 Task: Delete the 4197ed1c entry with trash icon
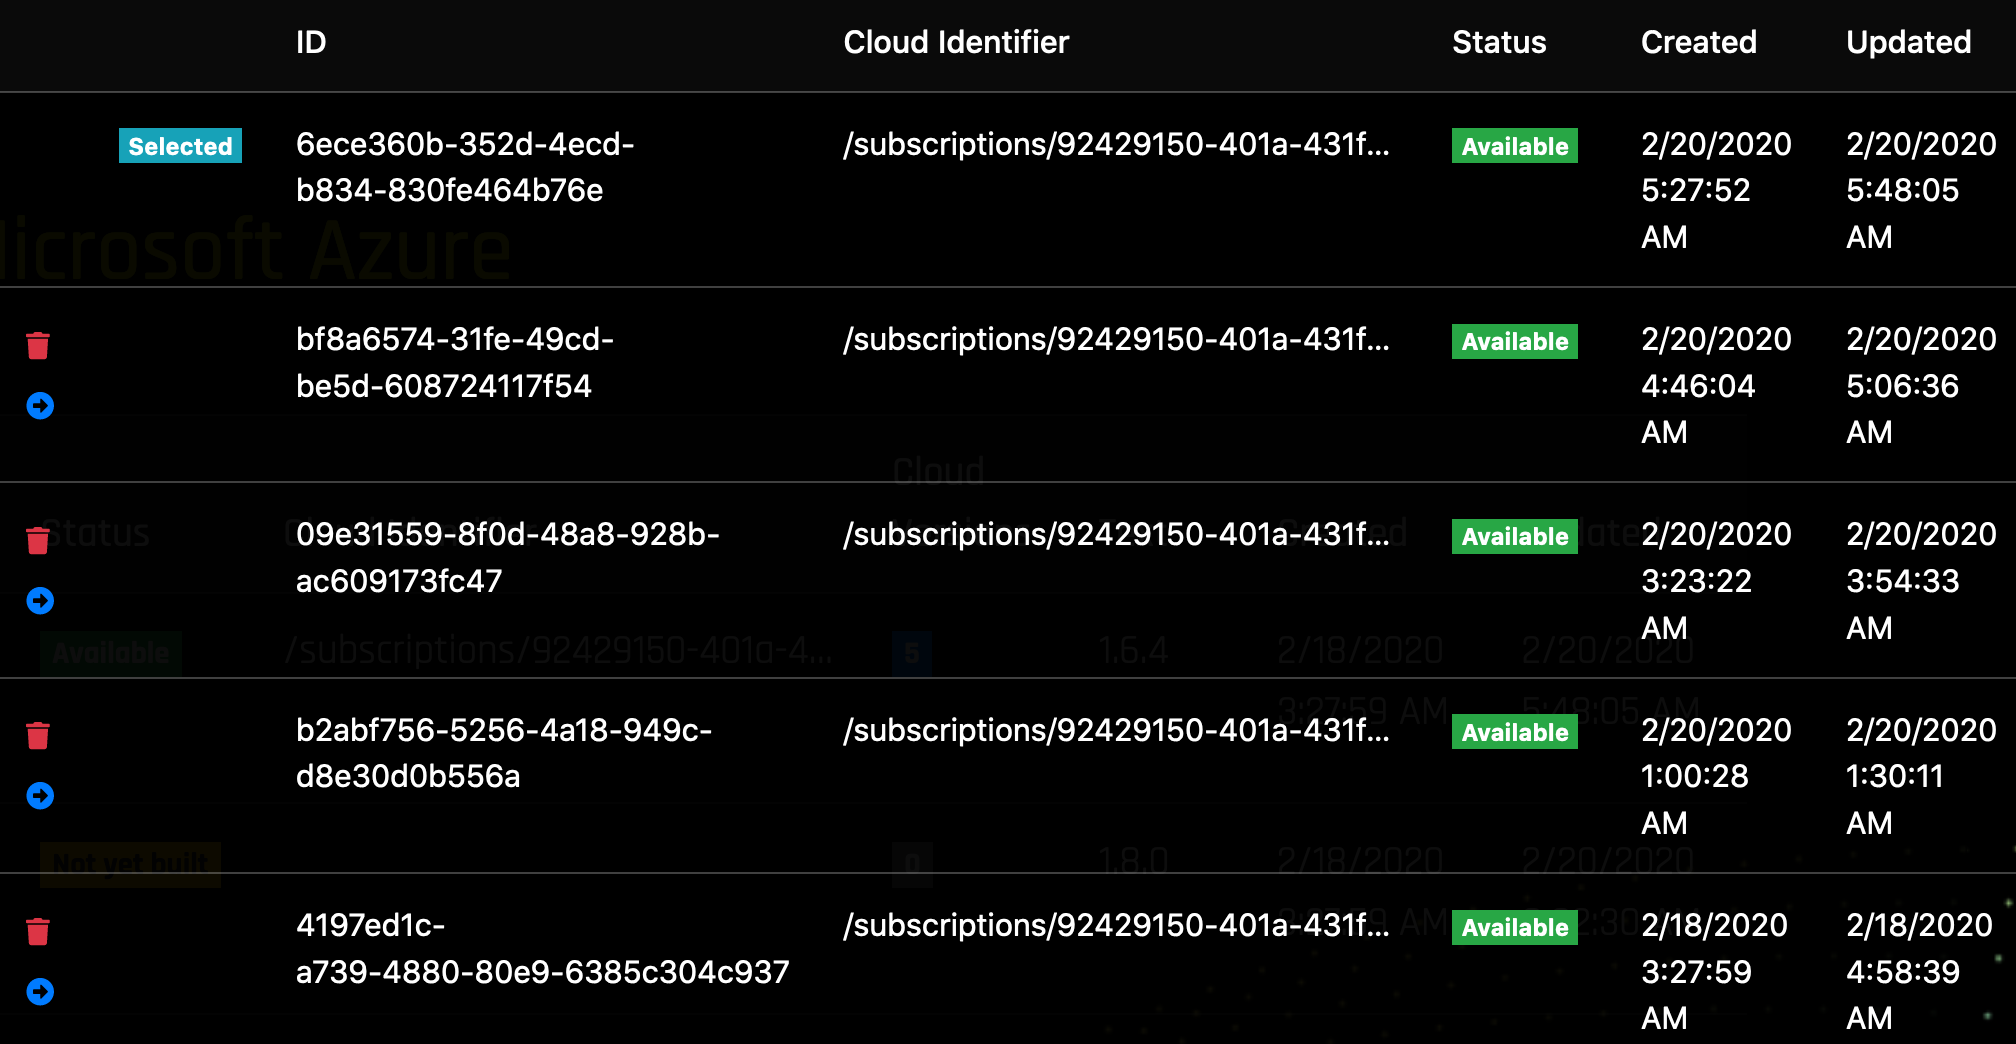point(38,932)
